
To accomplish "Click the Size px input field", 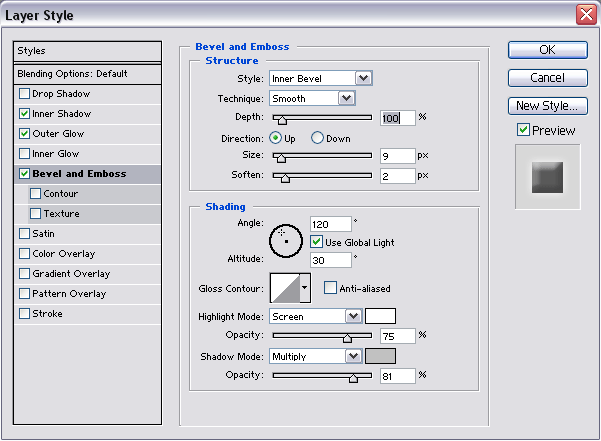I will (x=397, y=156).
